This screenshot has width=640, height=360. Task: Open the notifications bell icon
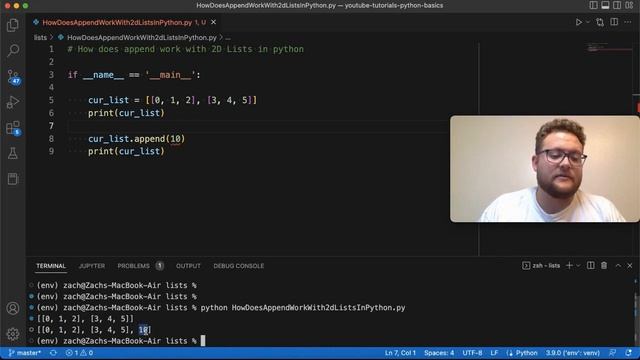click(x=629, y=353)
